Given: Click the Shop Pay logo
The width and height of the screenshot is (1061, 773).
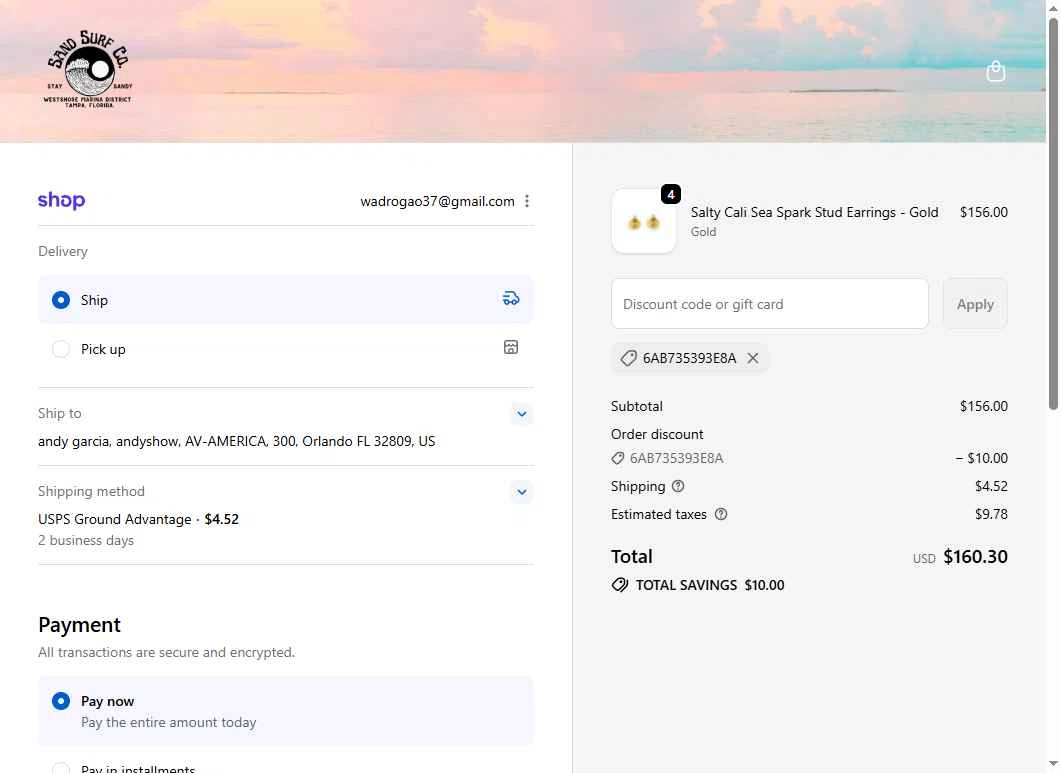Looking at the screenshot, I should click(61, 201).
